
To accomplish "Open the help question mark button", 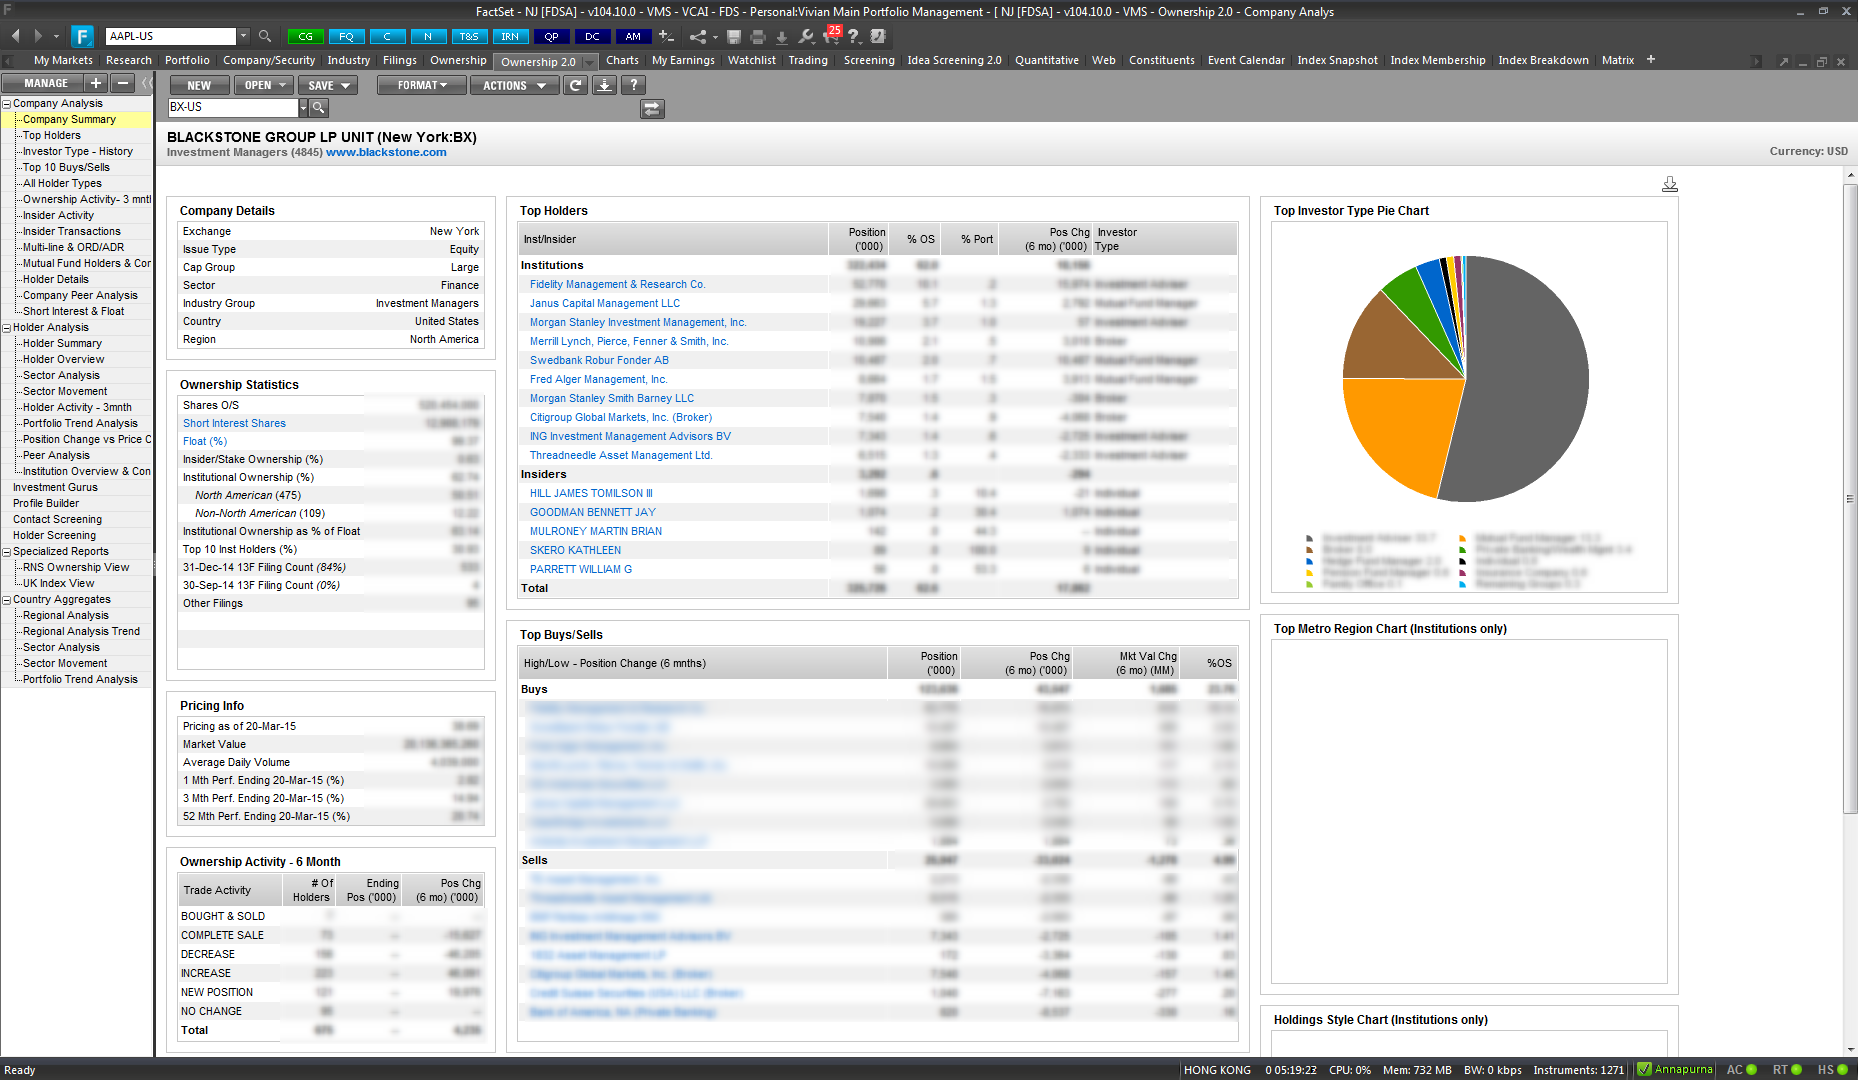I will pos(633,85).
